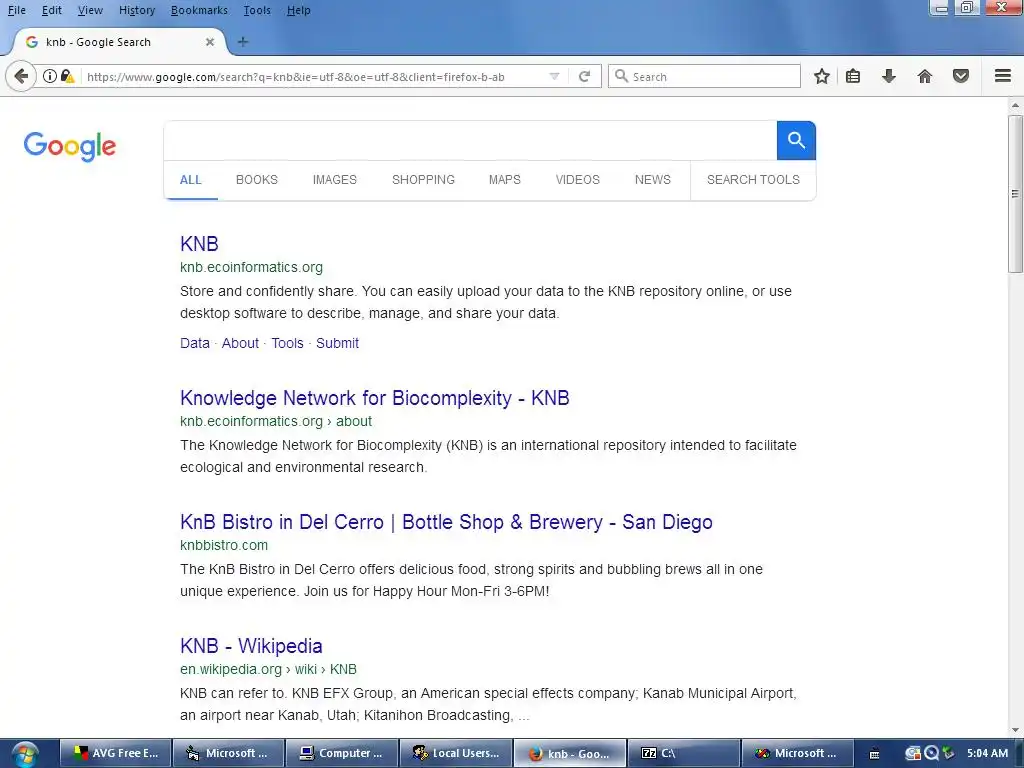Click the knbbistro.com green URL text
1024x768 pixels.
224,545
